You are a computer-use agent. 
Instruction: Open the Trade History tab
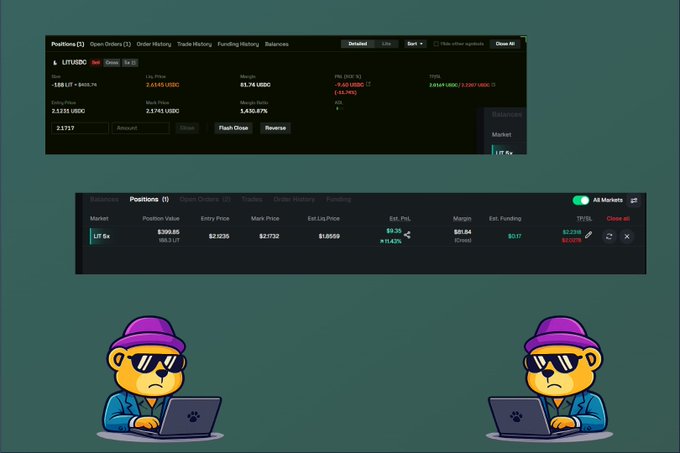pyautogui.click(x=194, y=44)
